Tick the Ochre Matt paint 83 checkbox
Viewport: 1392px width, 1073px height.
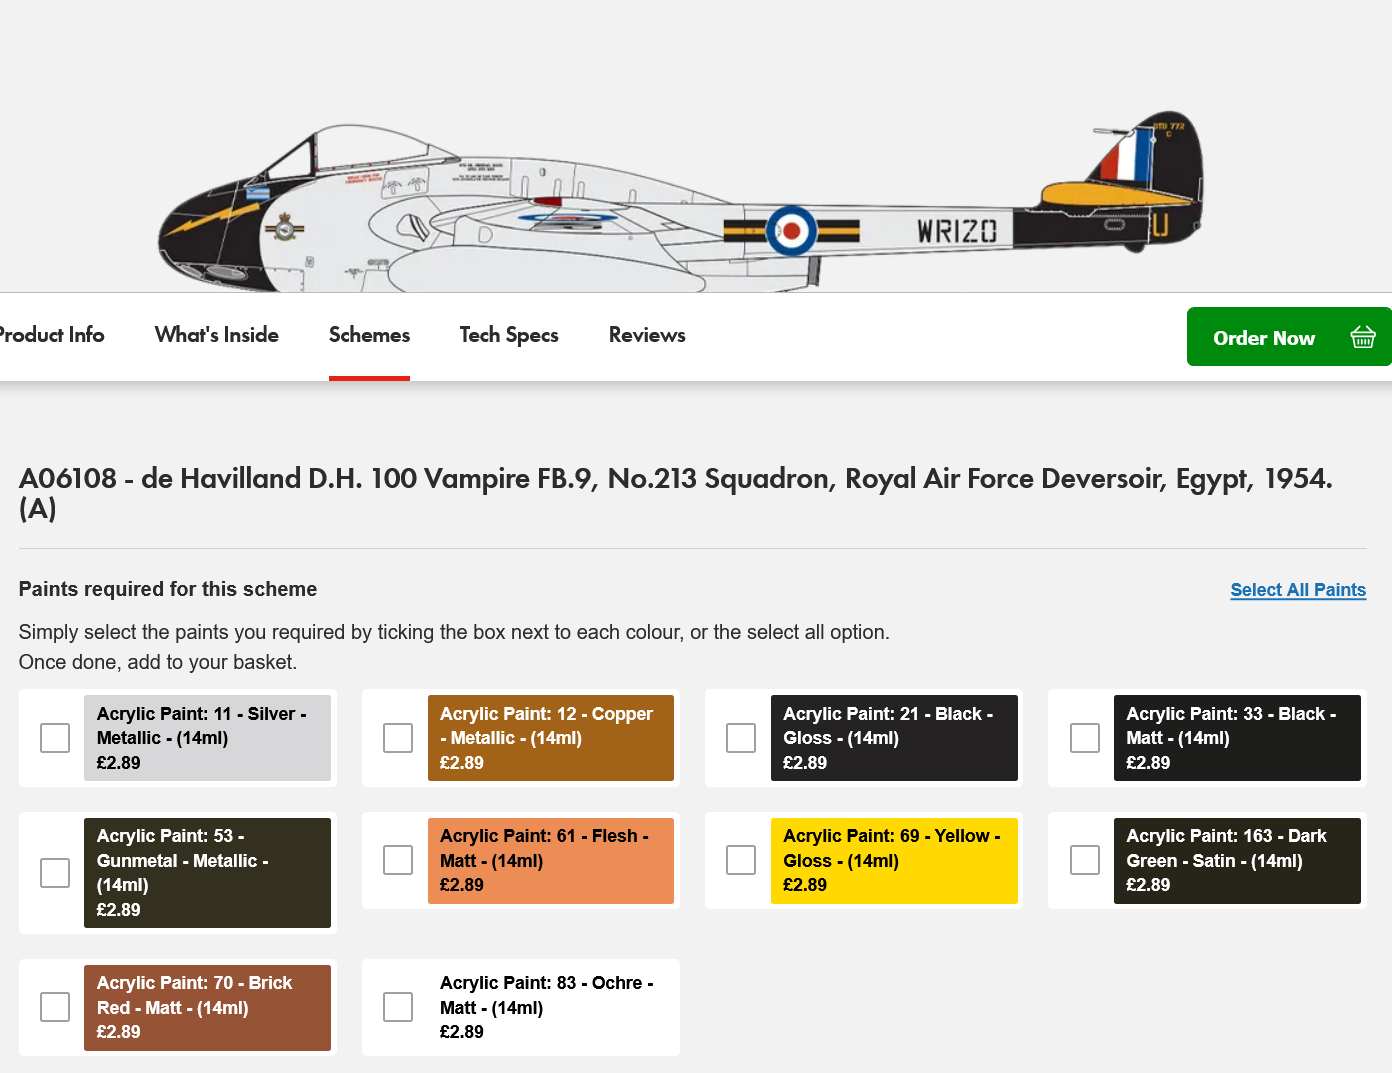coord(398,1007)
